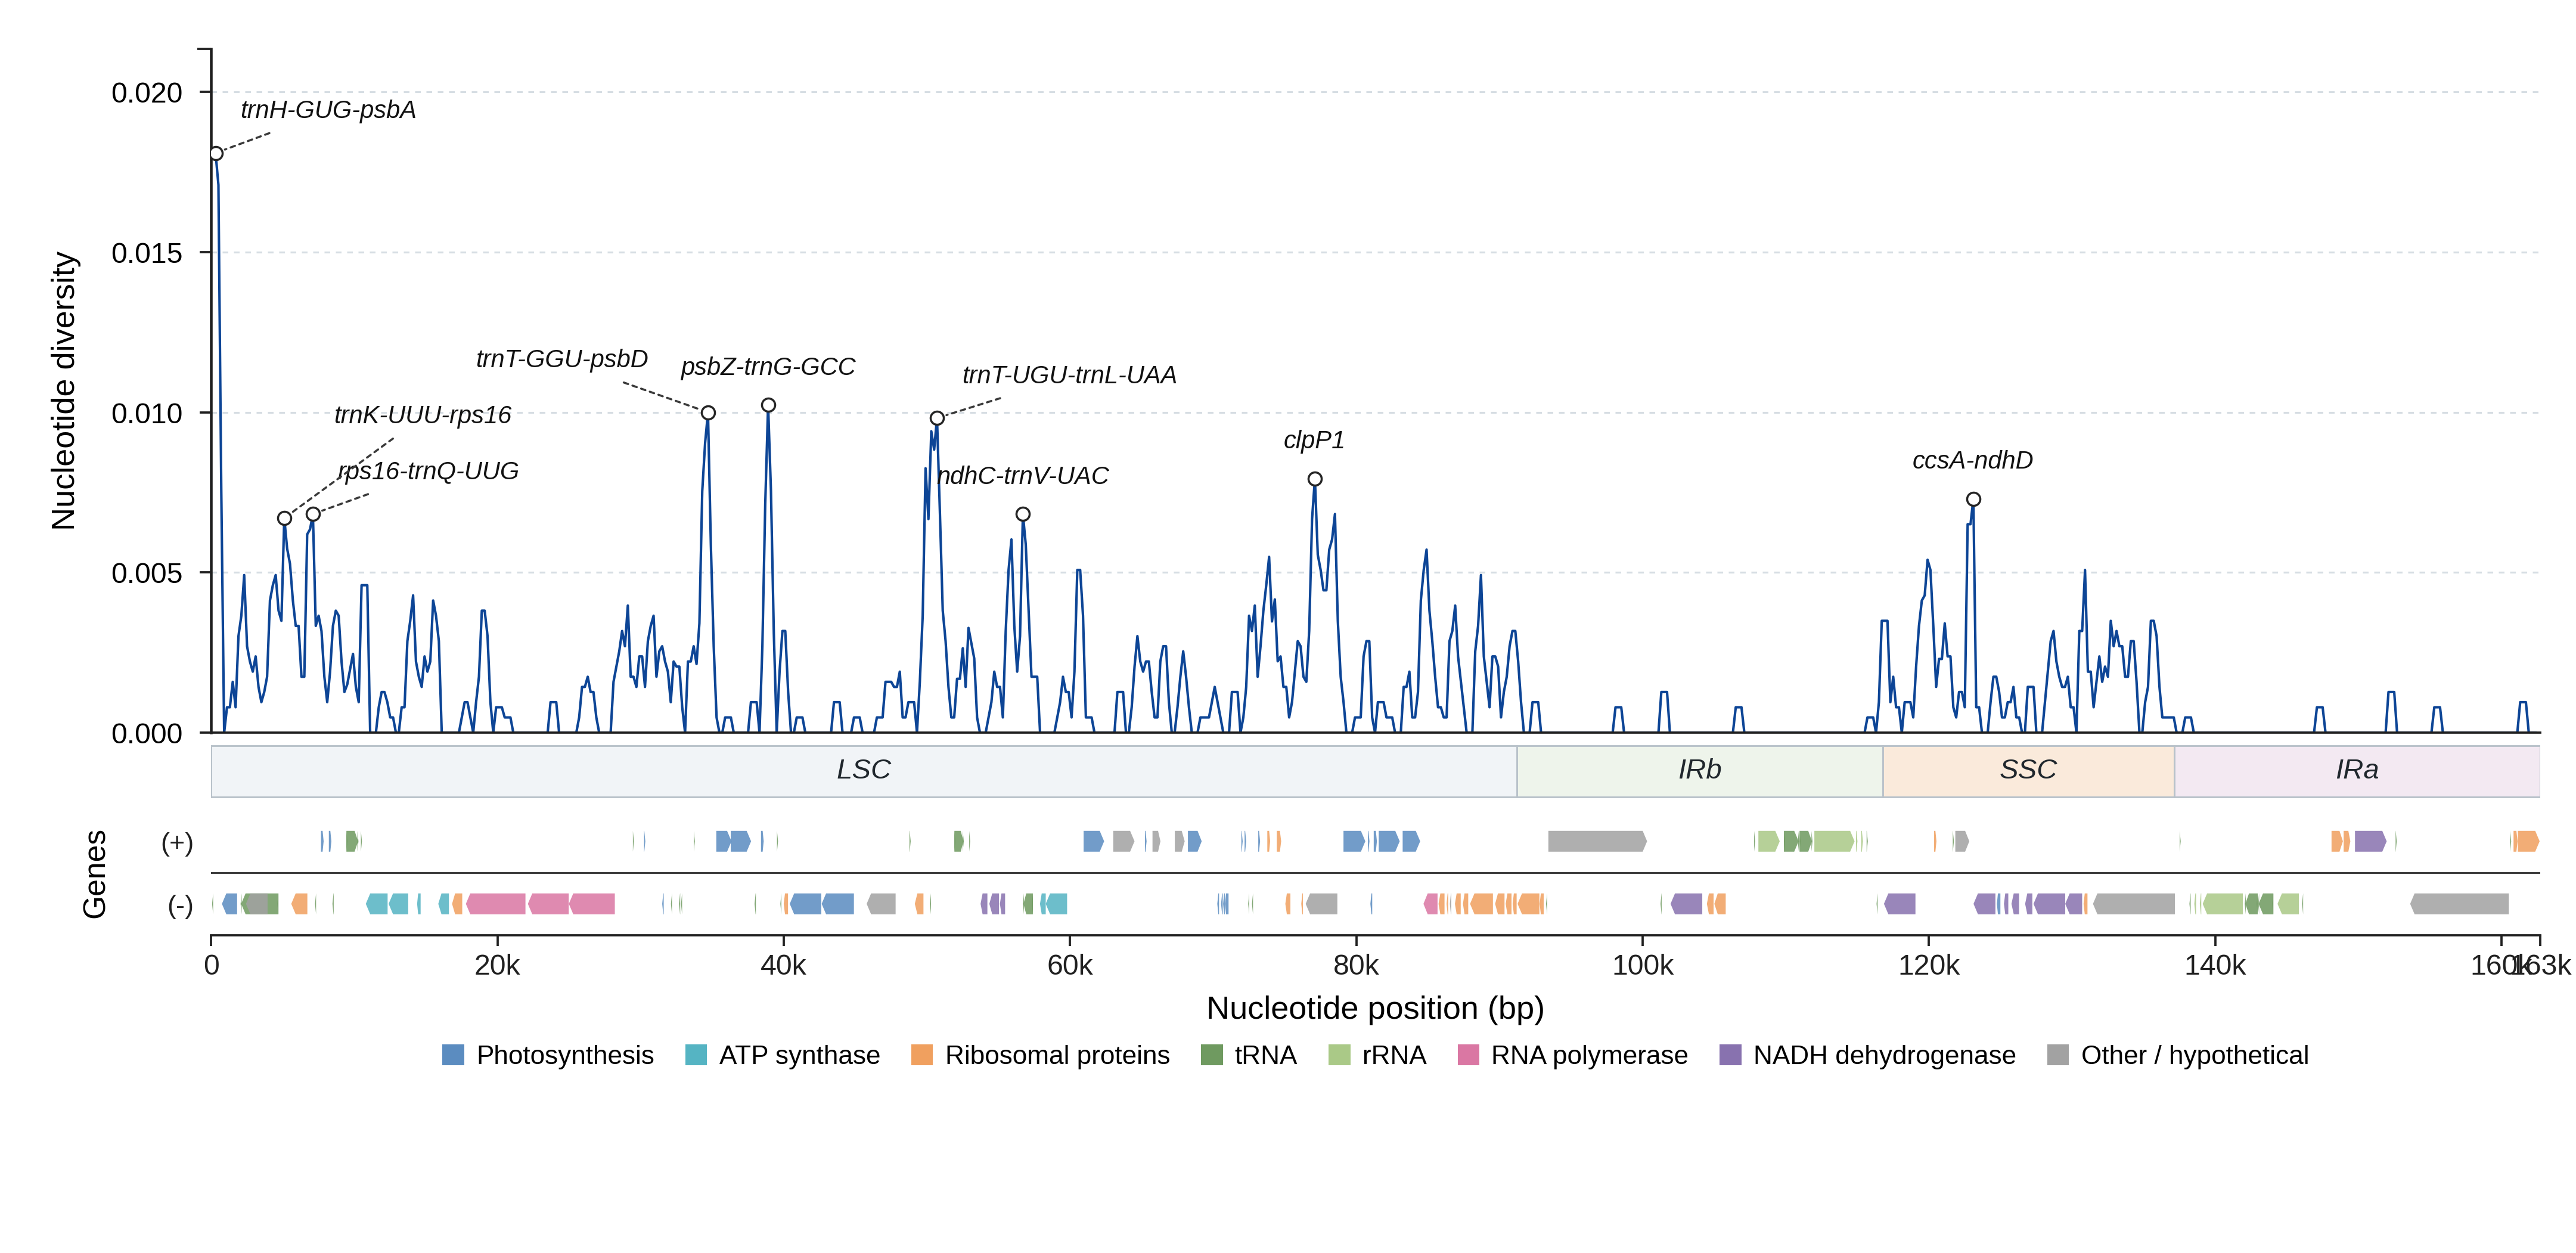Viewport: 2576px width, 1253px height.
Task: Click the Ribosomal proteins legend swatch
Action: point(922,1055)
